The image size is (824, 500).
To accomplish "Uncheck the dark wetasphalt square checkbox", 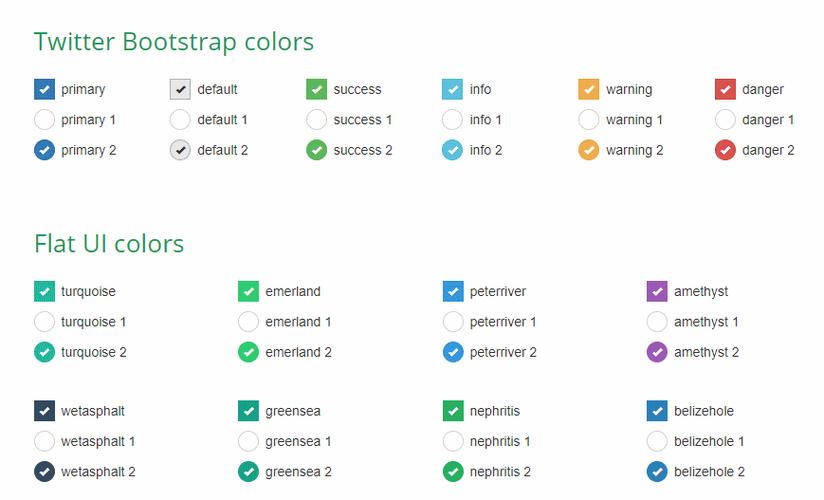I will coord(44,411).
